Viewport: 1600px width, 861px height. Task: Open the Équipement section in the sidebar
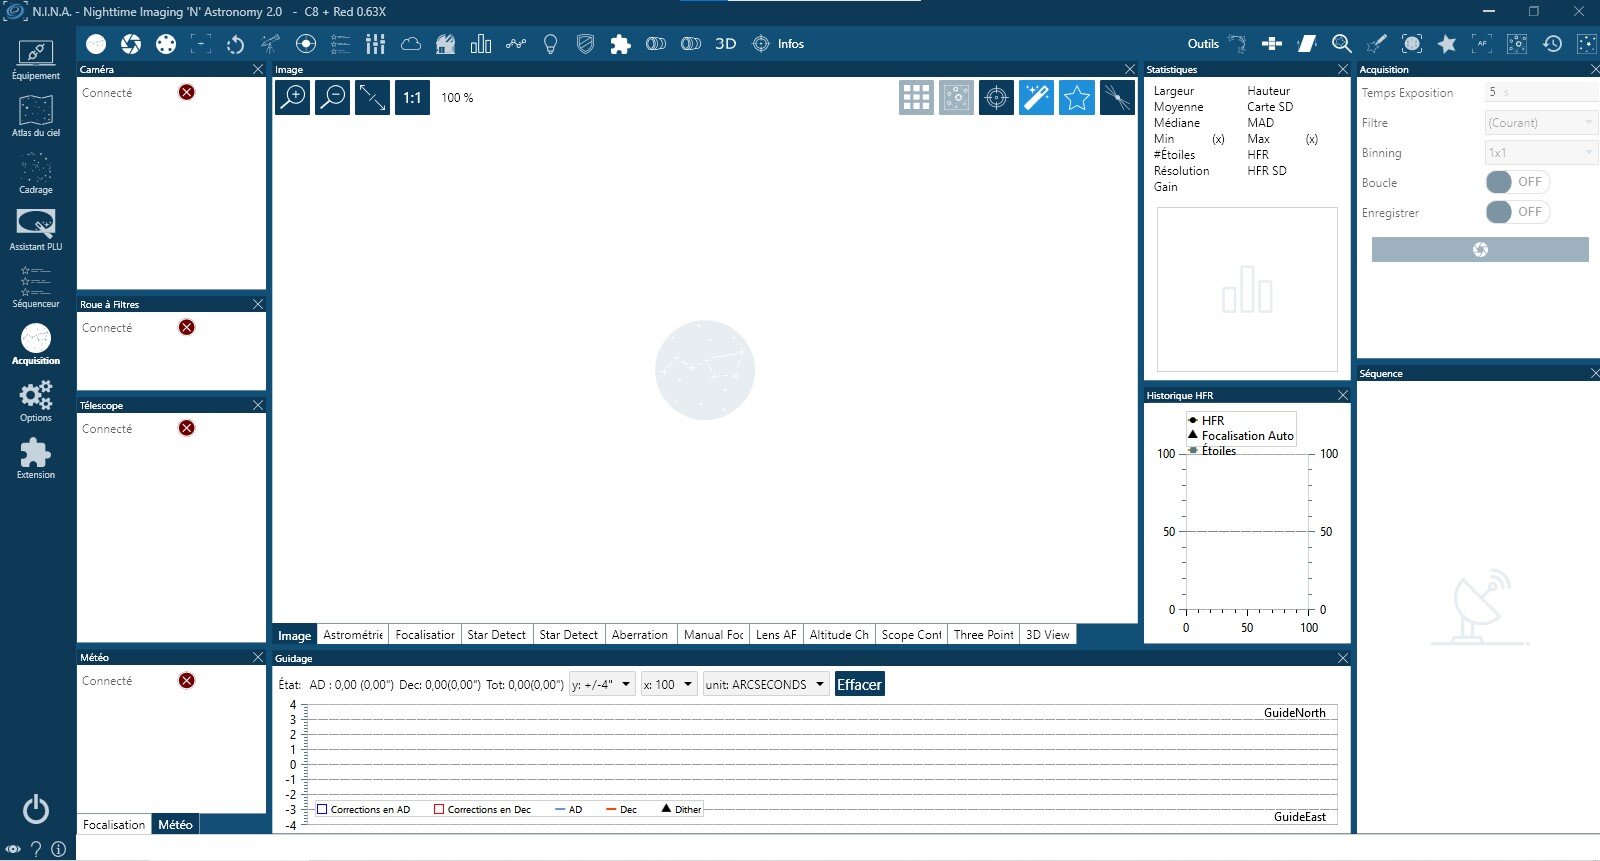click(36, 60)
